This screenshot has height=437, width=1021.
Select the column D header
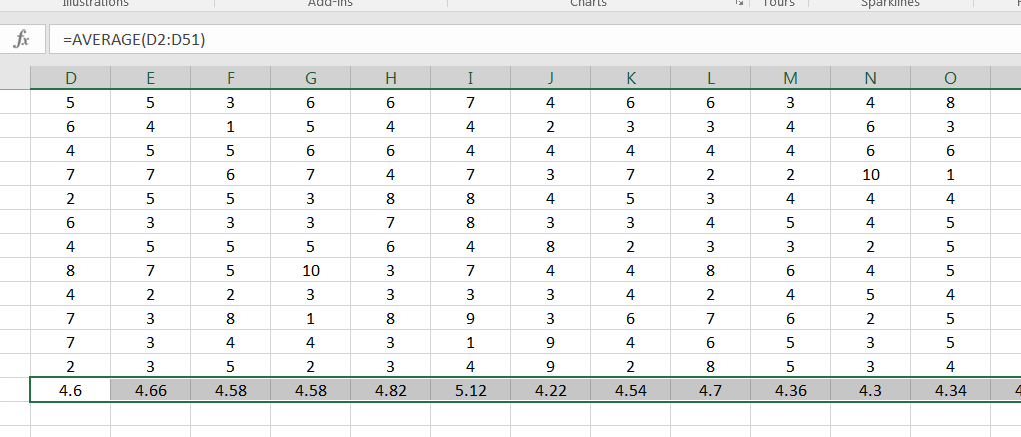coord(70,78)
